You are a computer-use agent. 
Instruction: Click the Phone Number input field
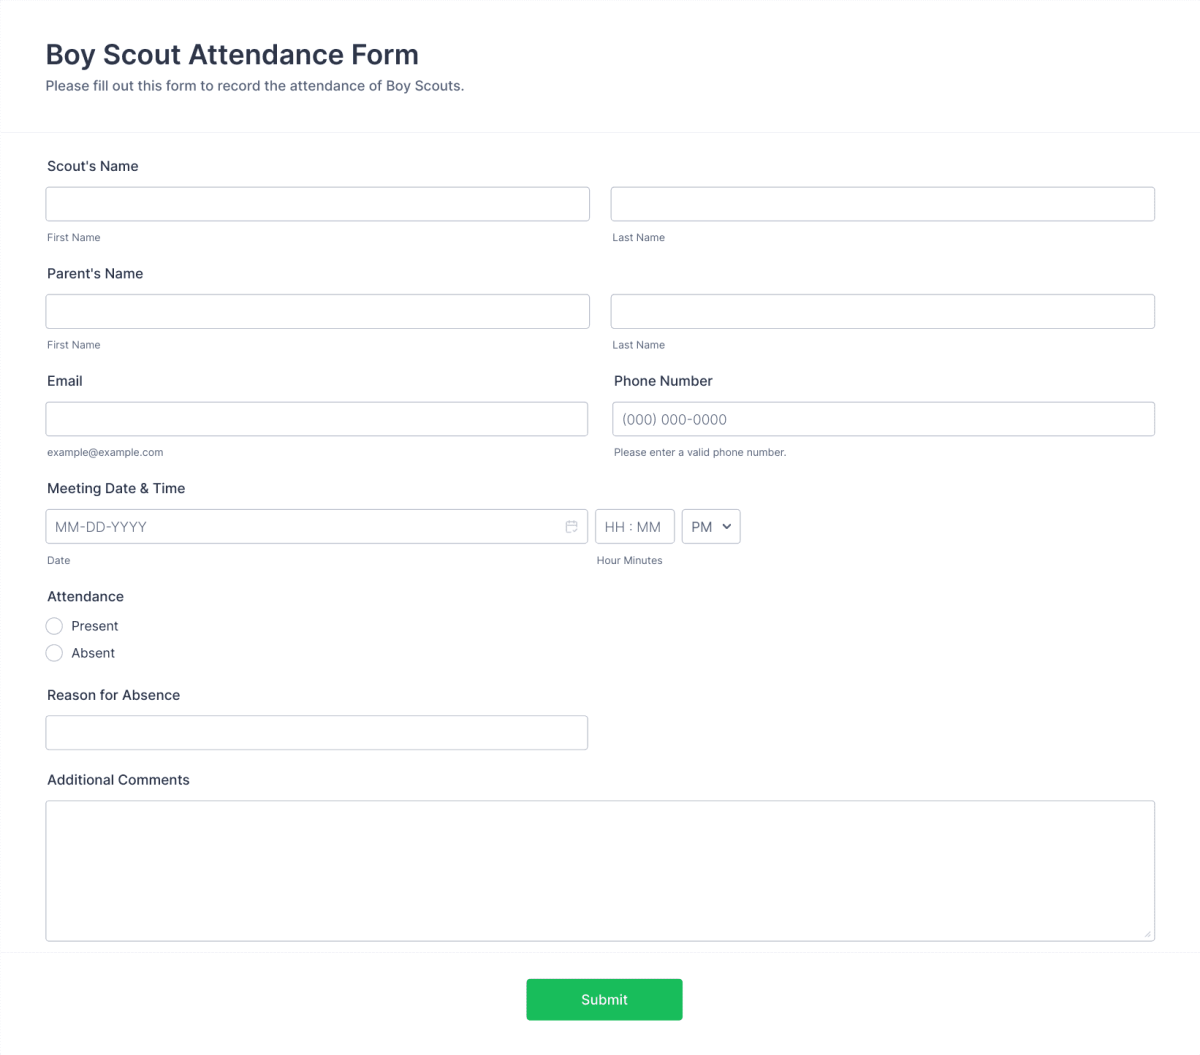(x=883, y=418)
